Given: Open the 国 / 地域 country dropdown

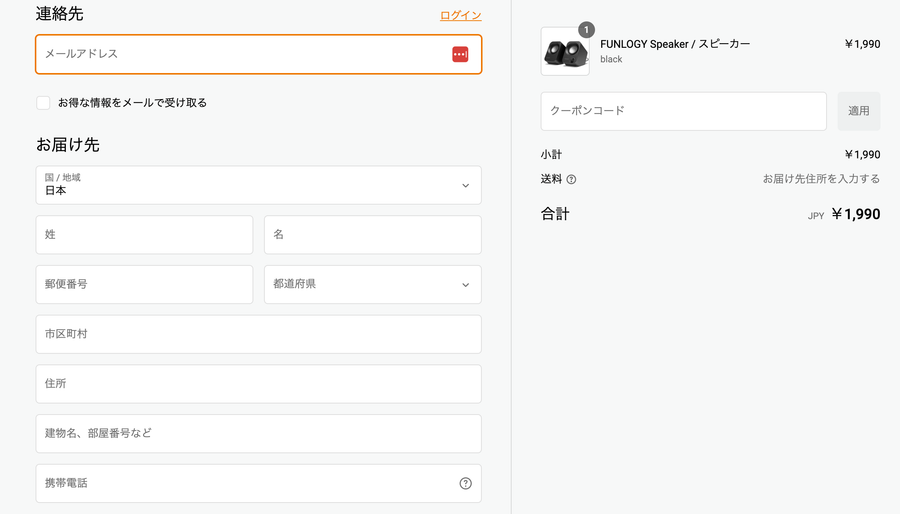Looking at the screenshot, I should (x=258, y=185).
